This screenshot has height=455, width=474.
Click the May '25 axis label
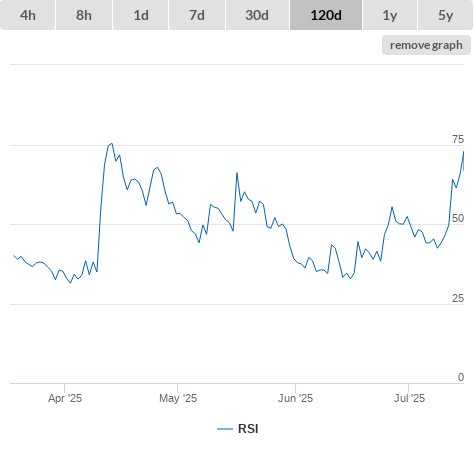pyautogui.click(x=178, y=398)
